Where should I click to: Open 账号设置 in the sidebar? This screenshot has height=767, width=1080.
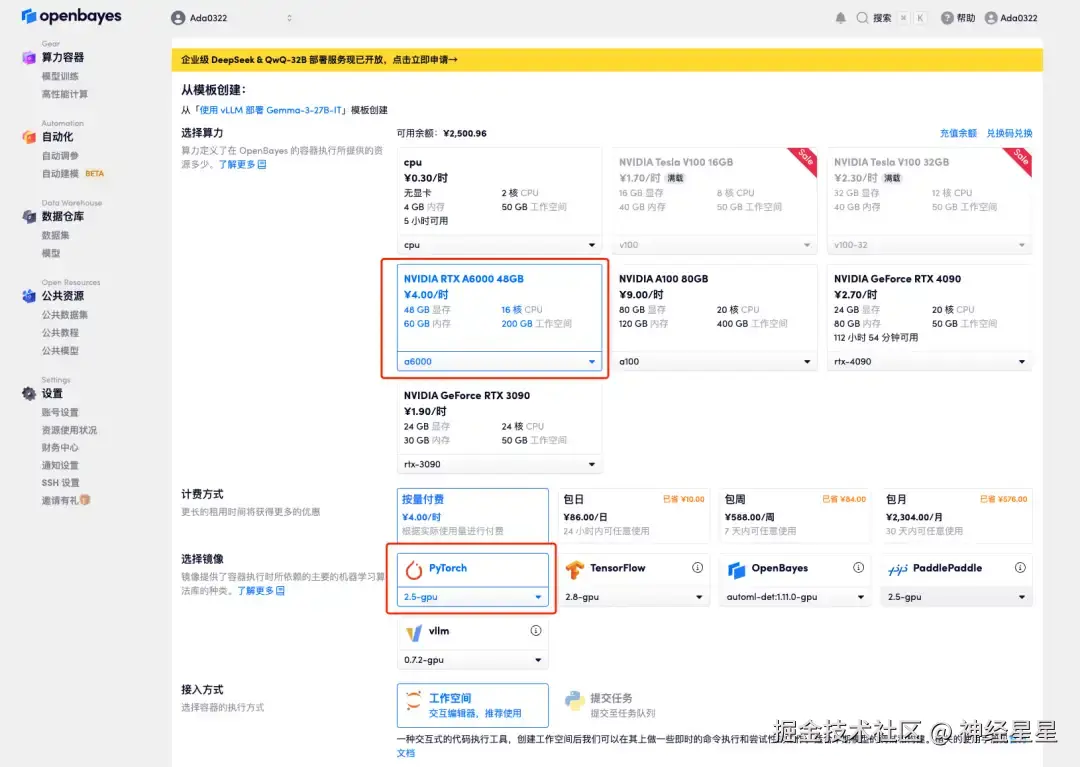click(x=60, y=412)
